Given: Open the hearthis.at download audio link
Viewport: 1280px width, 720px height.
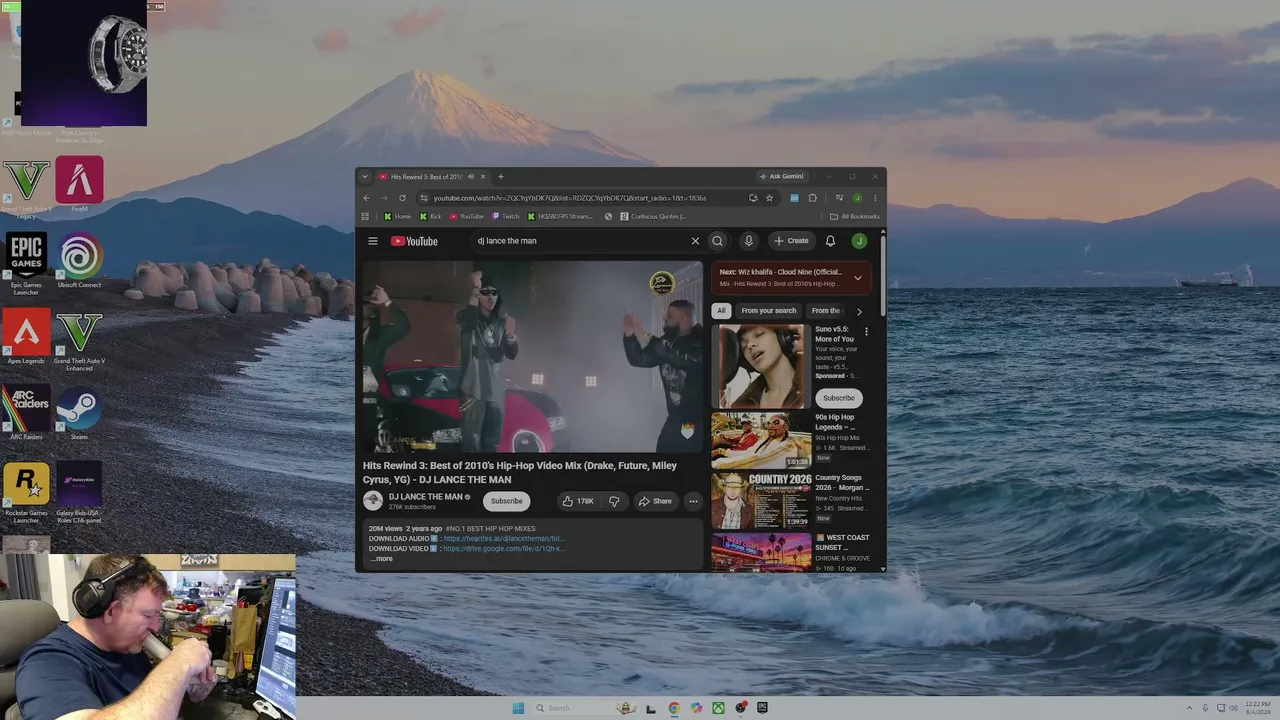Looking at the screenshot, I should point(504,539).
